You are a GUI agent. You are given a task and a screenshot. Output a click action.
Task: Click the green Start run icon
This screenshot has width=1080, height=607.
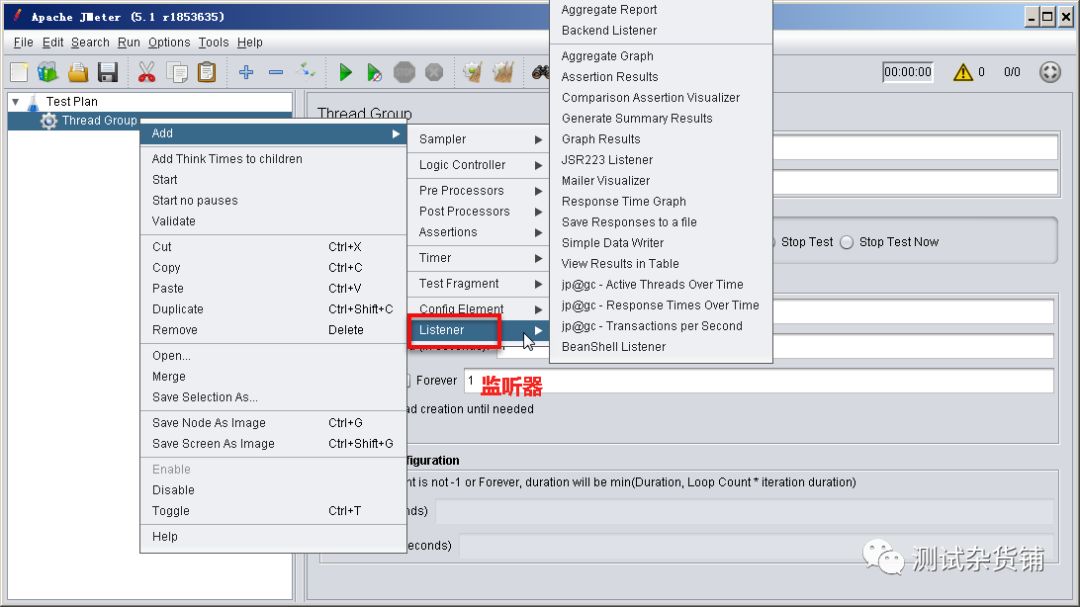click(x=345, y=72)
